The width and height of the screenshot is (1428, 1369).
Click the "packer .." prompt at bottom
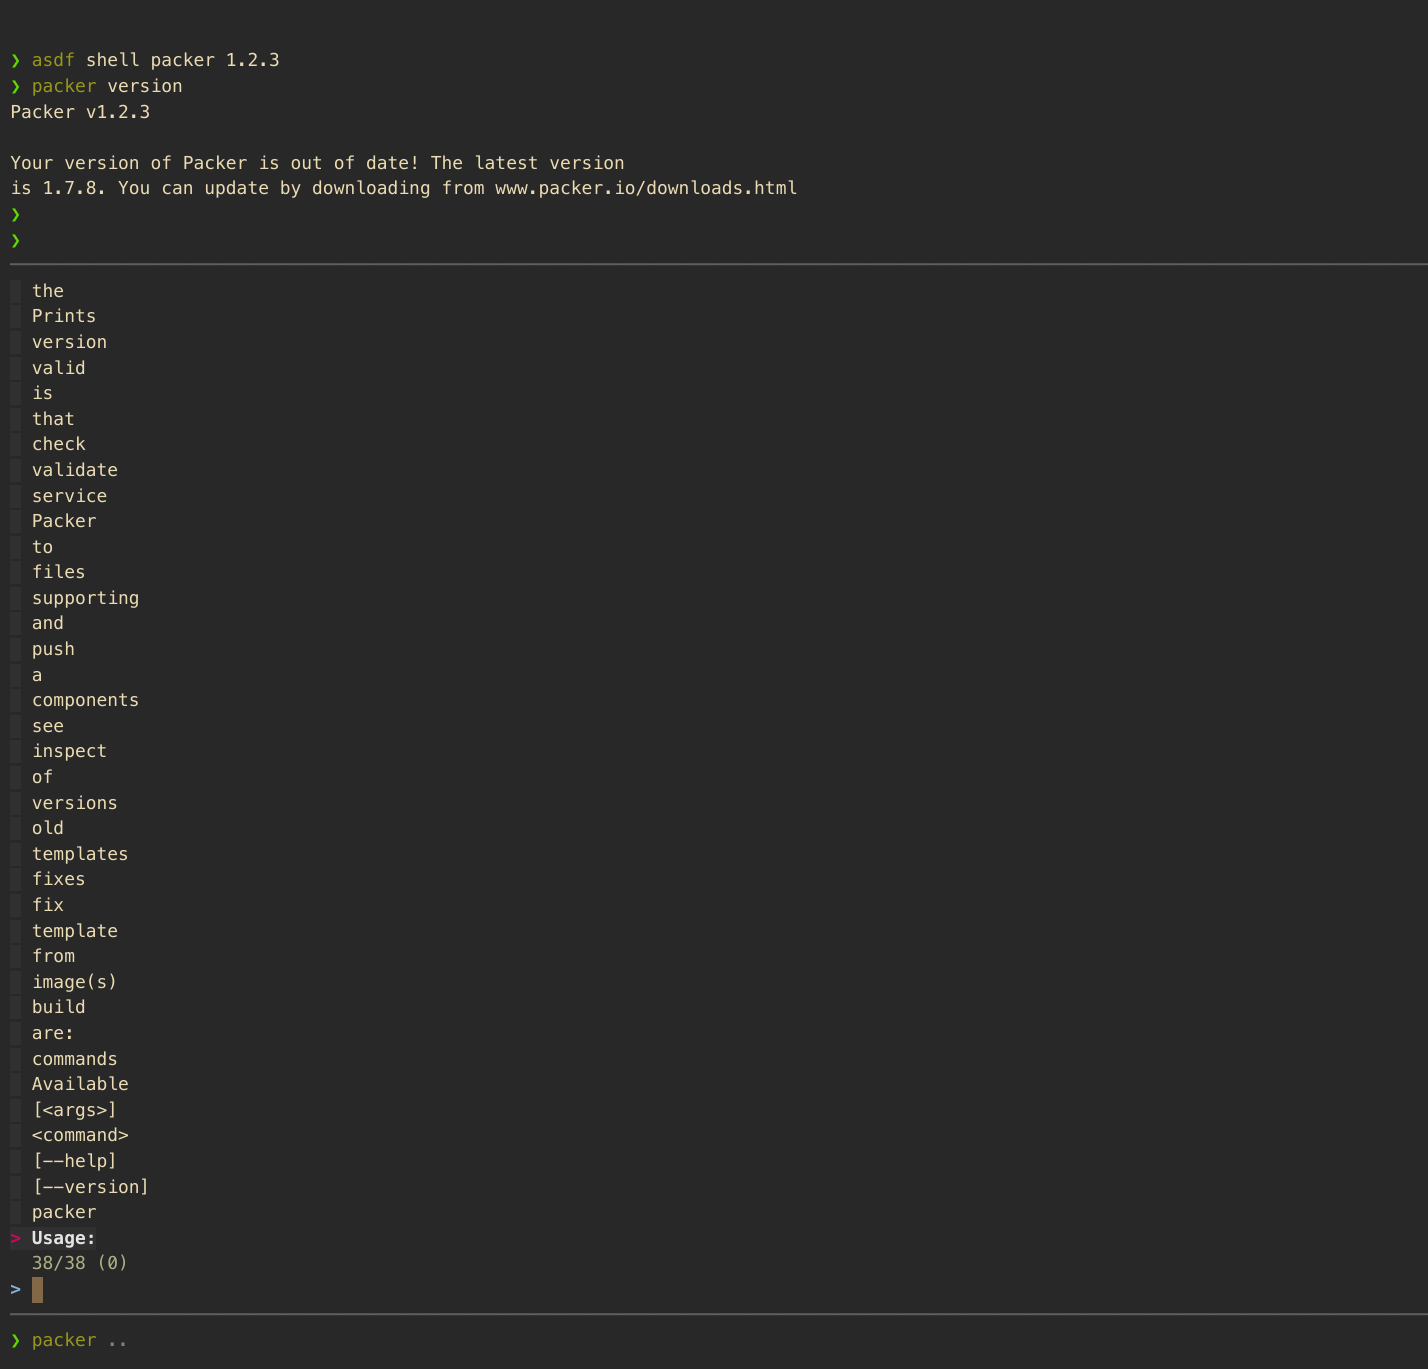(x=78, y=1339)
